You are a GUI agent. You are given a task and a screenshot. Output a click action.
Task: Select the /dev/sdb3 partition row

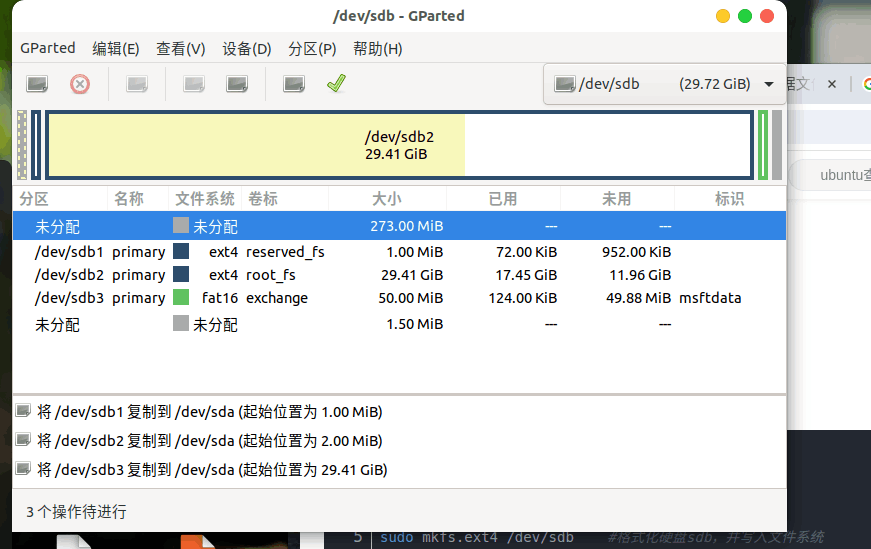click(x=399, y=298)
